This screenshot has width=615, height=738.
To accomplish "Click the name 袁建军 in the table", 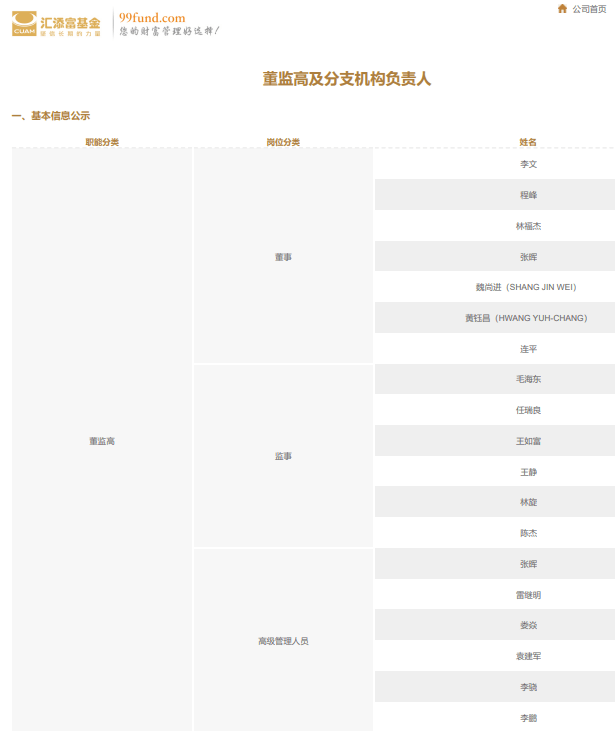I will click(x=528, y=656).
